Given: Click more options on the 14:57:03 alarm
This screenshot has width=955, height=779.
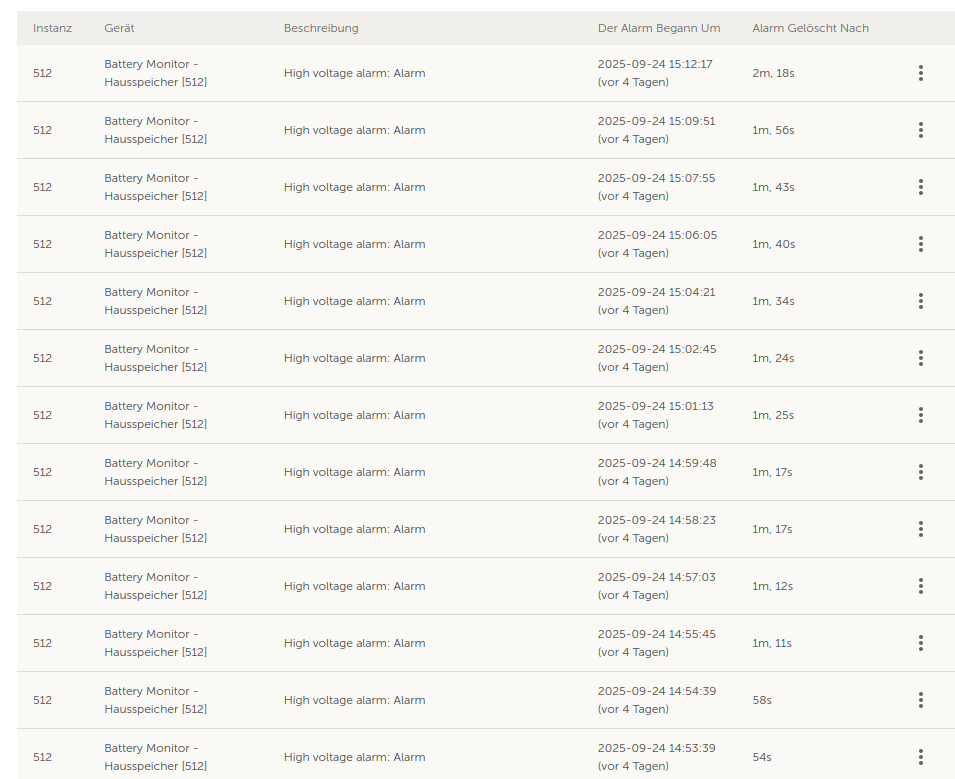Looking at the screenshot, I should 920,586.
